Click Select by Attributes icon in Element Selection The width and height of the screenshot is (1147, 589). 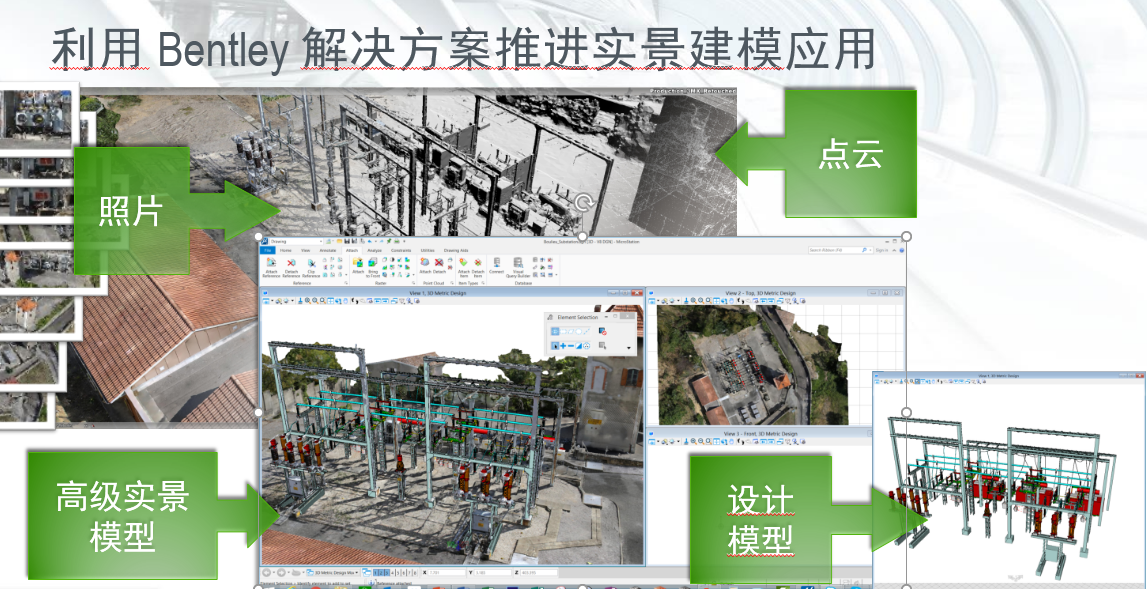tap(603, 345)
